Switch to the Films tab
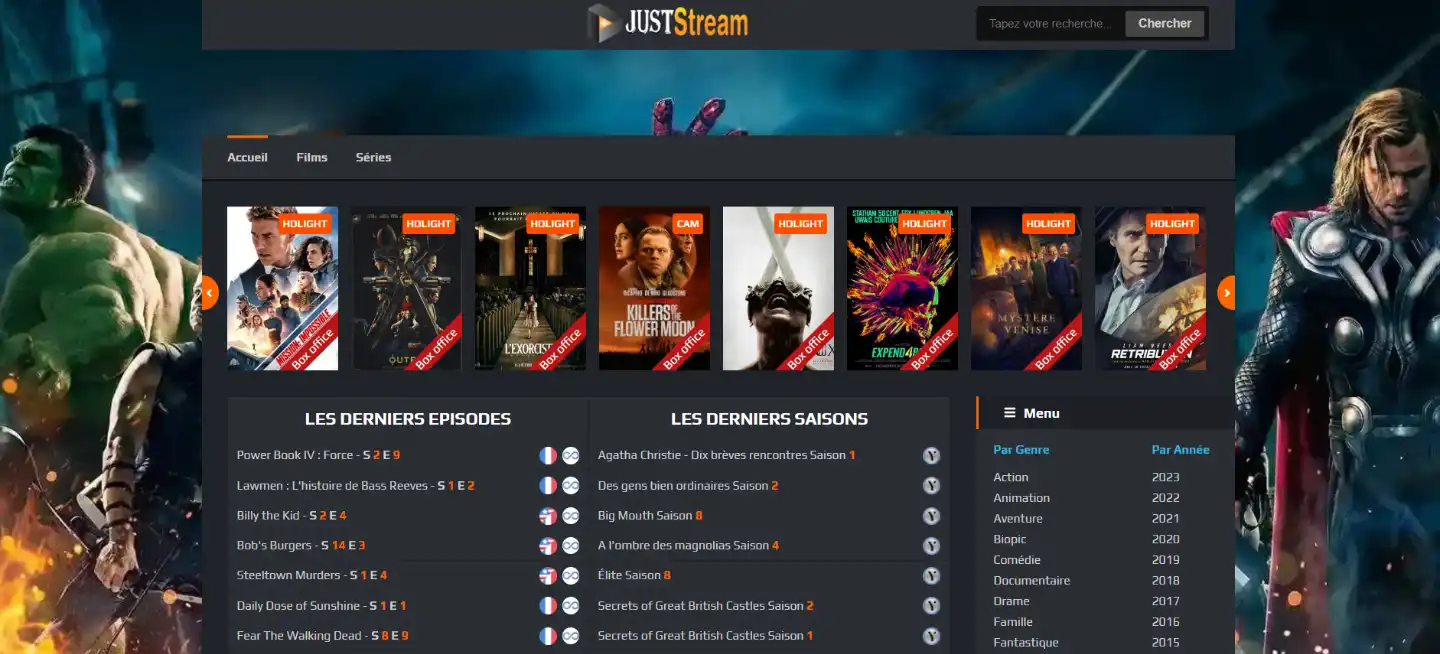The image size is (1440, 654). click(x=311, y=157)
